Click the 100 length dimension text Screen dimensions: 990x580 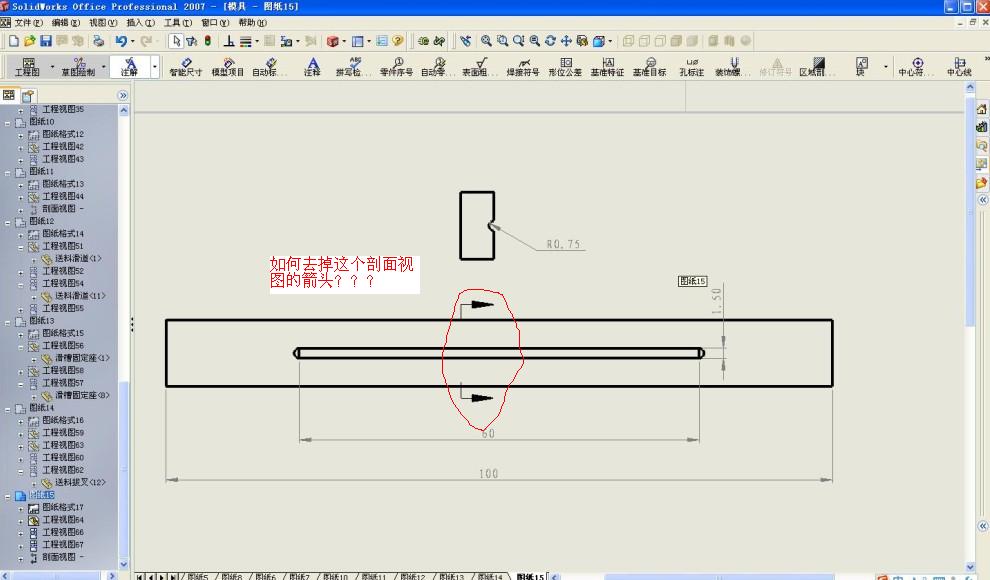point(489,473)
